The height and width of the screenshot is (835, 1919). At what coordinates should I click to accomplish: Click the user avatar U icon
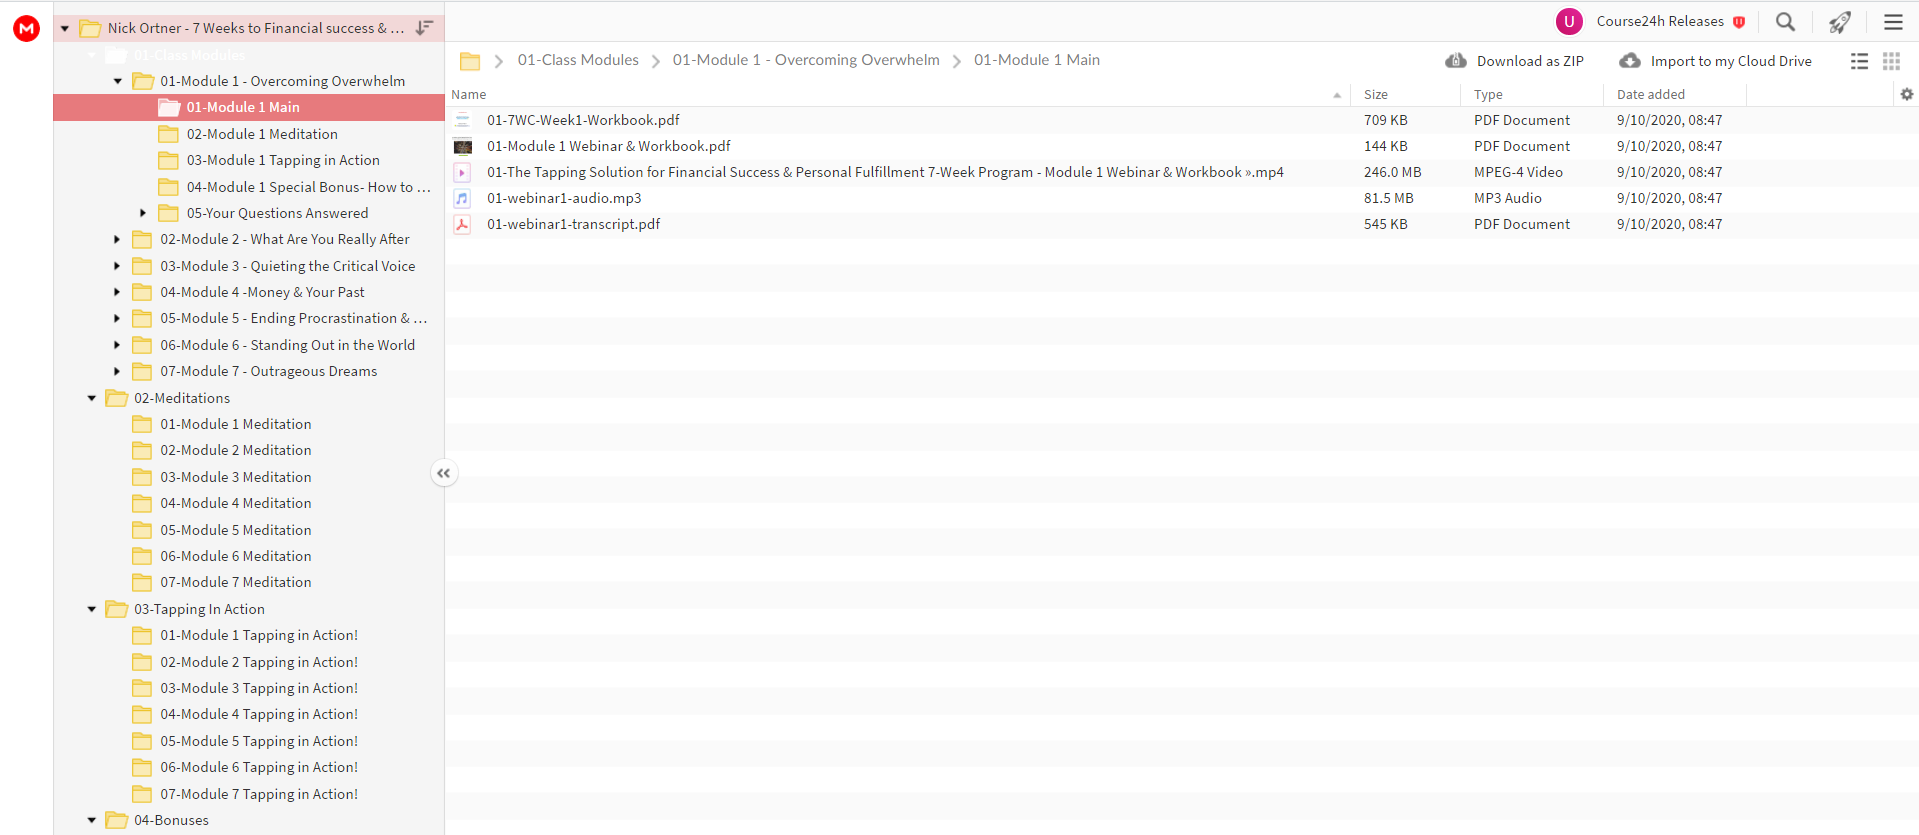click(x=1569, y=21)
